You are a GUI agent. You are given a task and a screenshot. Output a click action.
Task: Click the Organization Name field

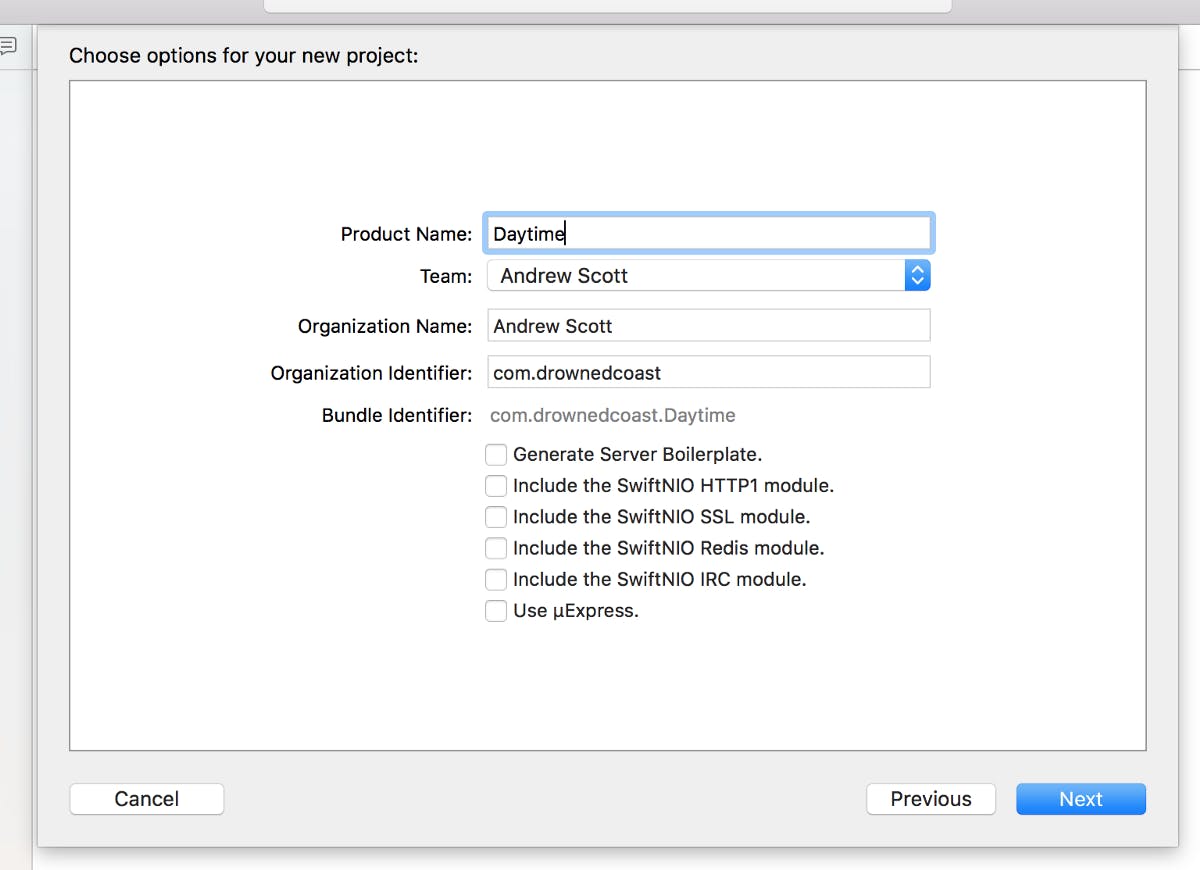(x=708, y=325)
